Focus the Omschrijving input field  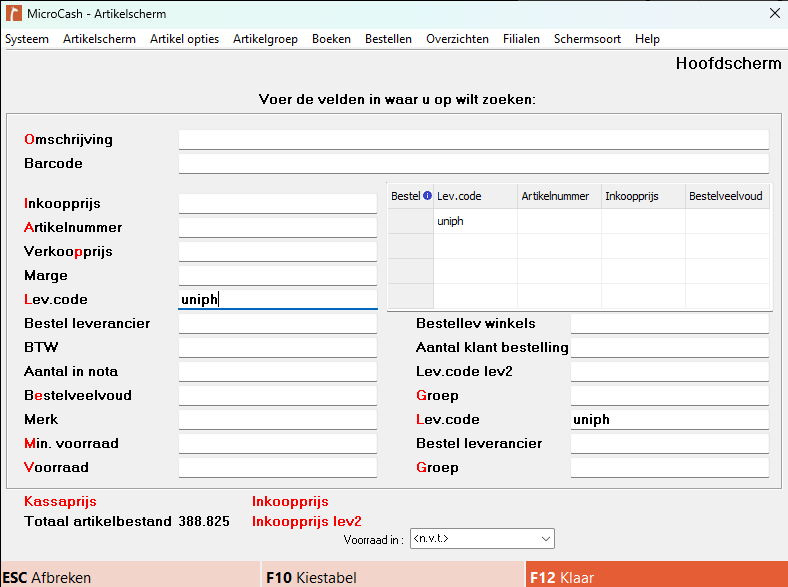pos(473,140)
